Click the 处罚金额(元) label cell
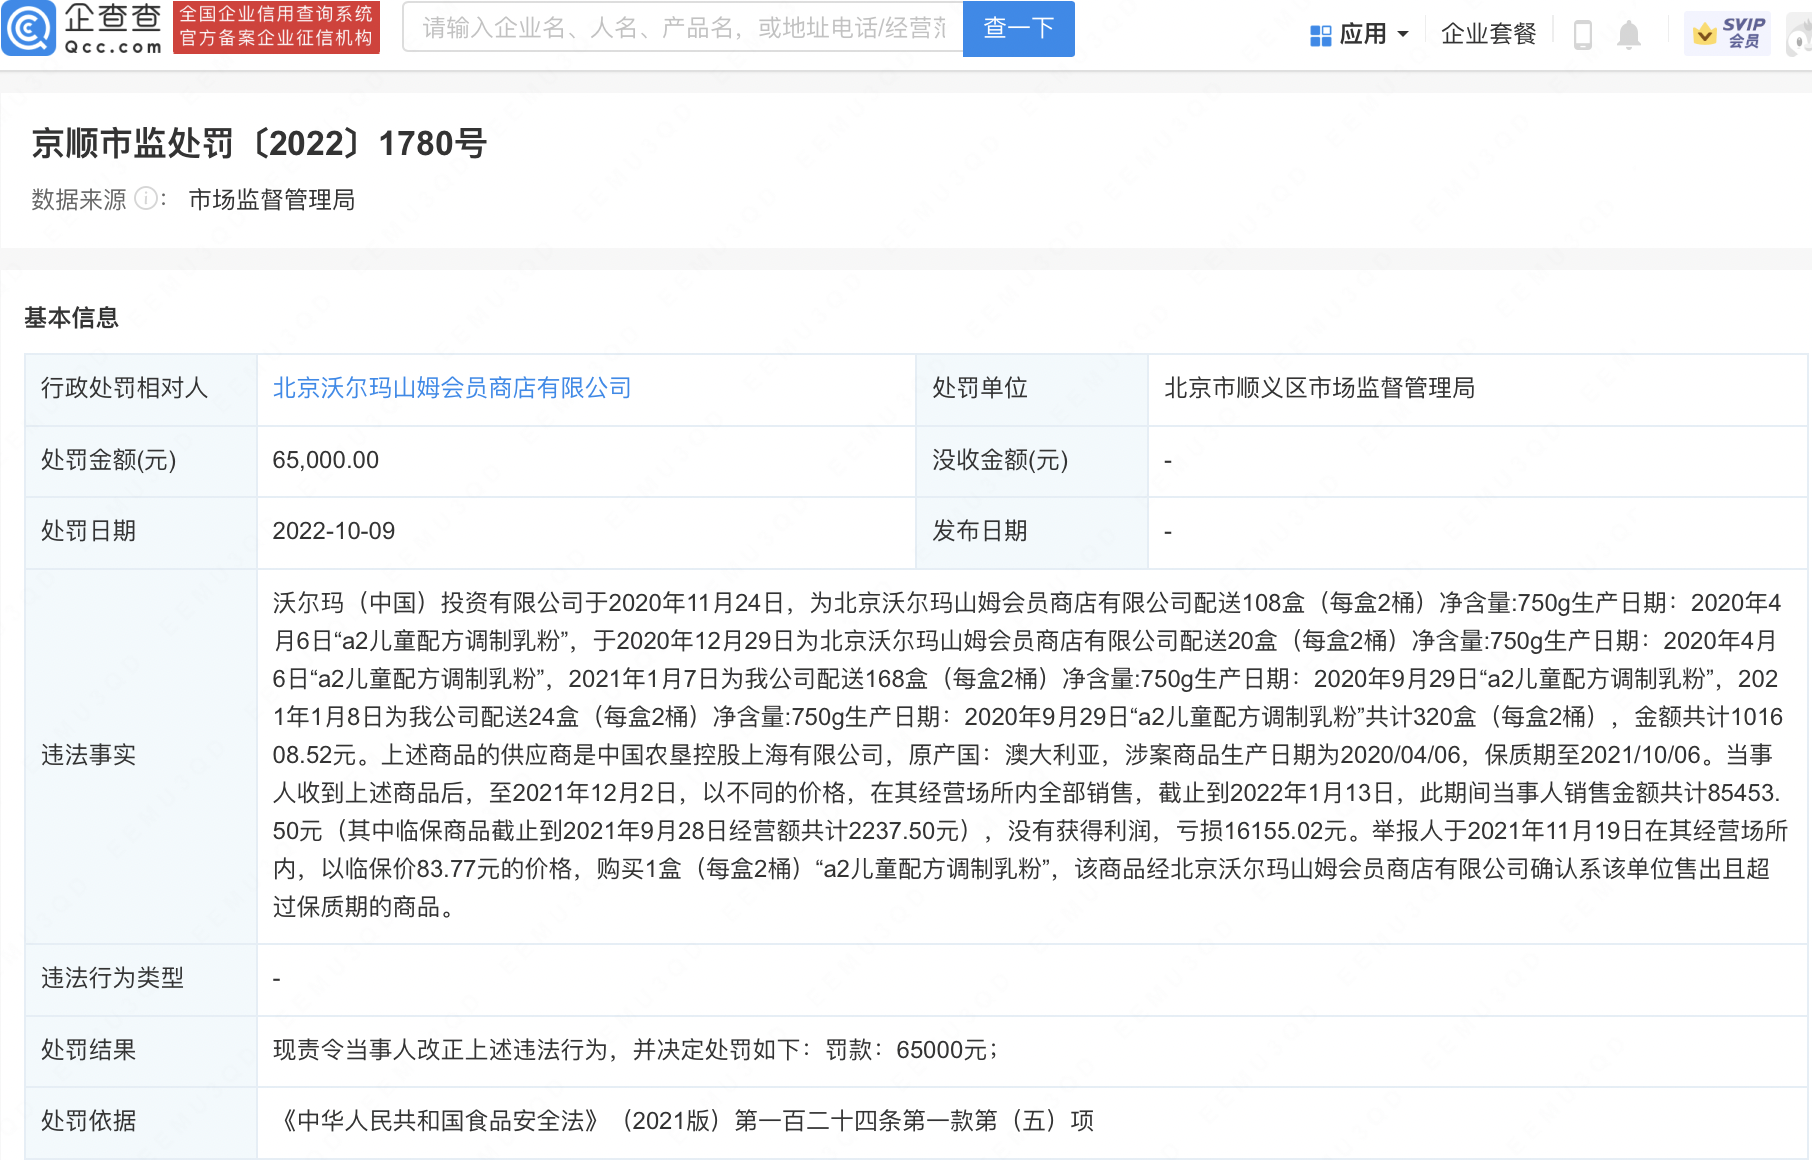Viewport: 1812px width, 1160px height. (141, 461)
